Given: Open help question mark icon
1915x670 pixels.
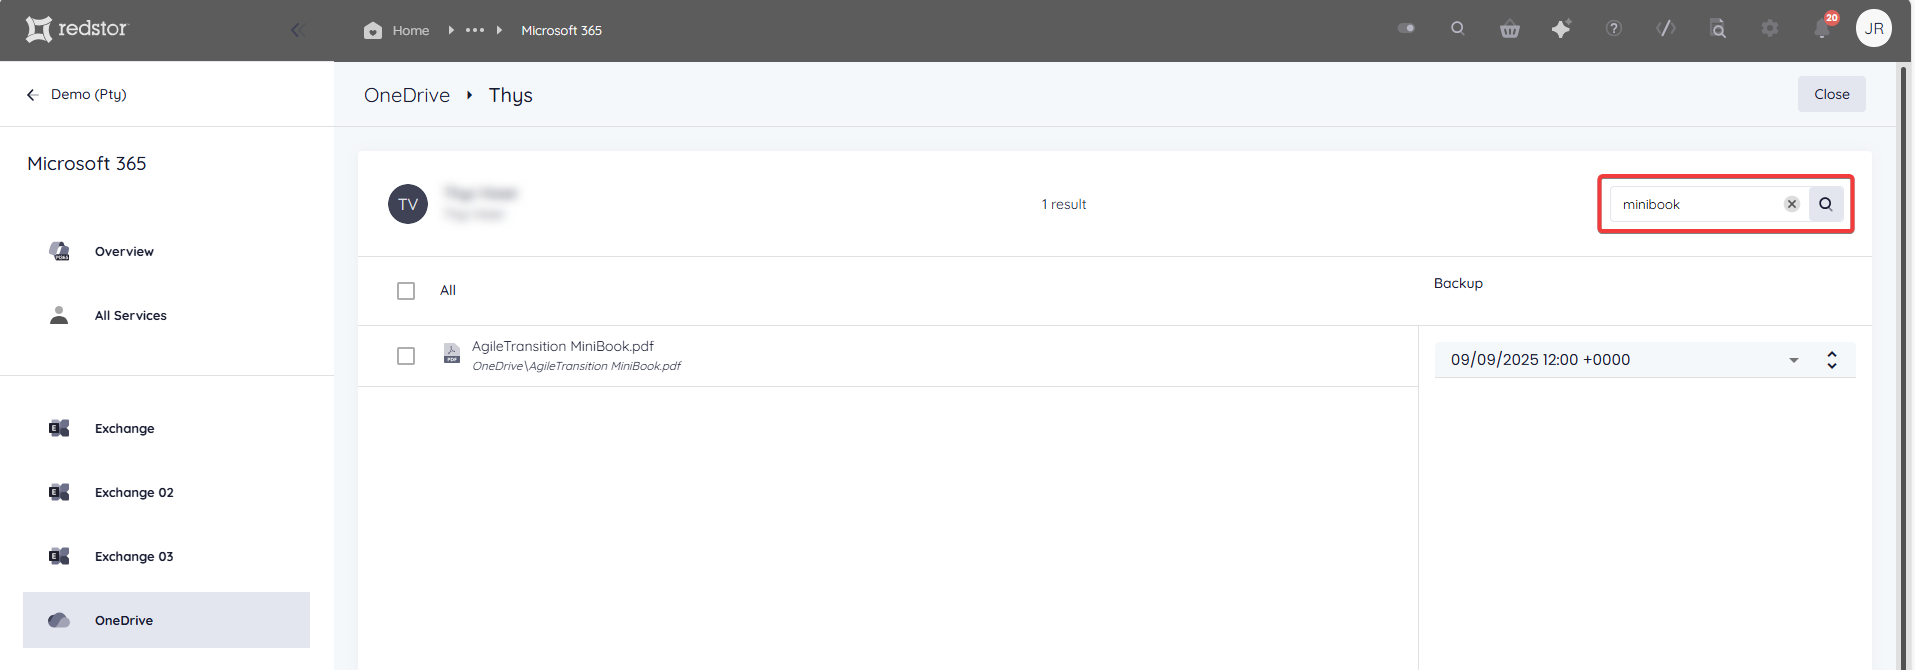Looking at the screenshot, I should (1614, 28).
